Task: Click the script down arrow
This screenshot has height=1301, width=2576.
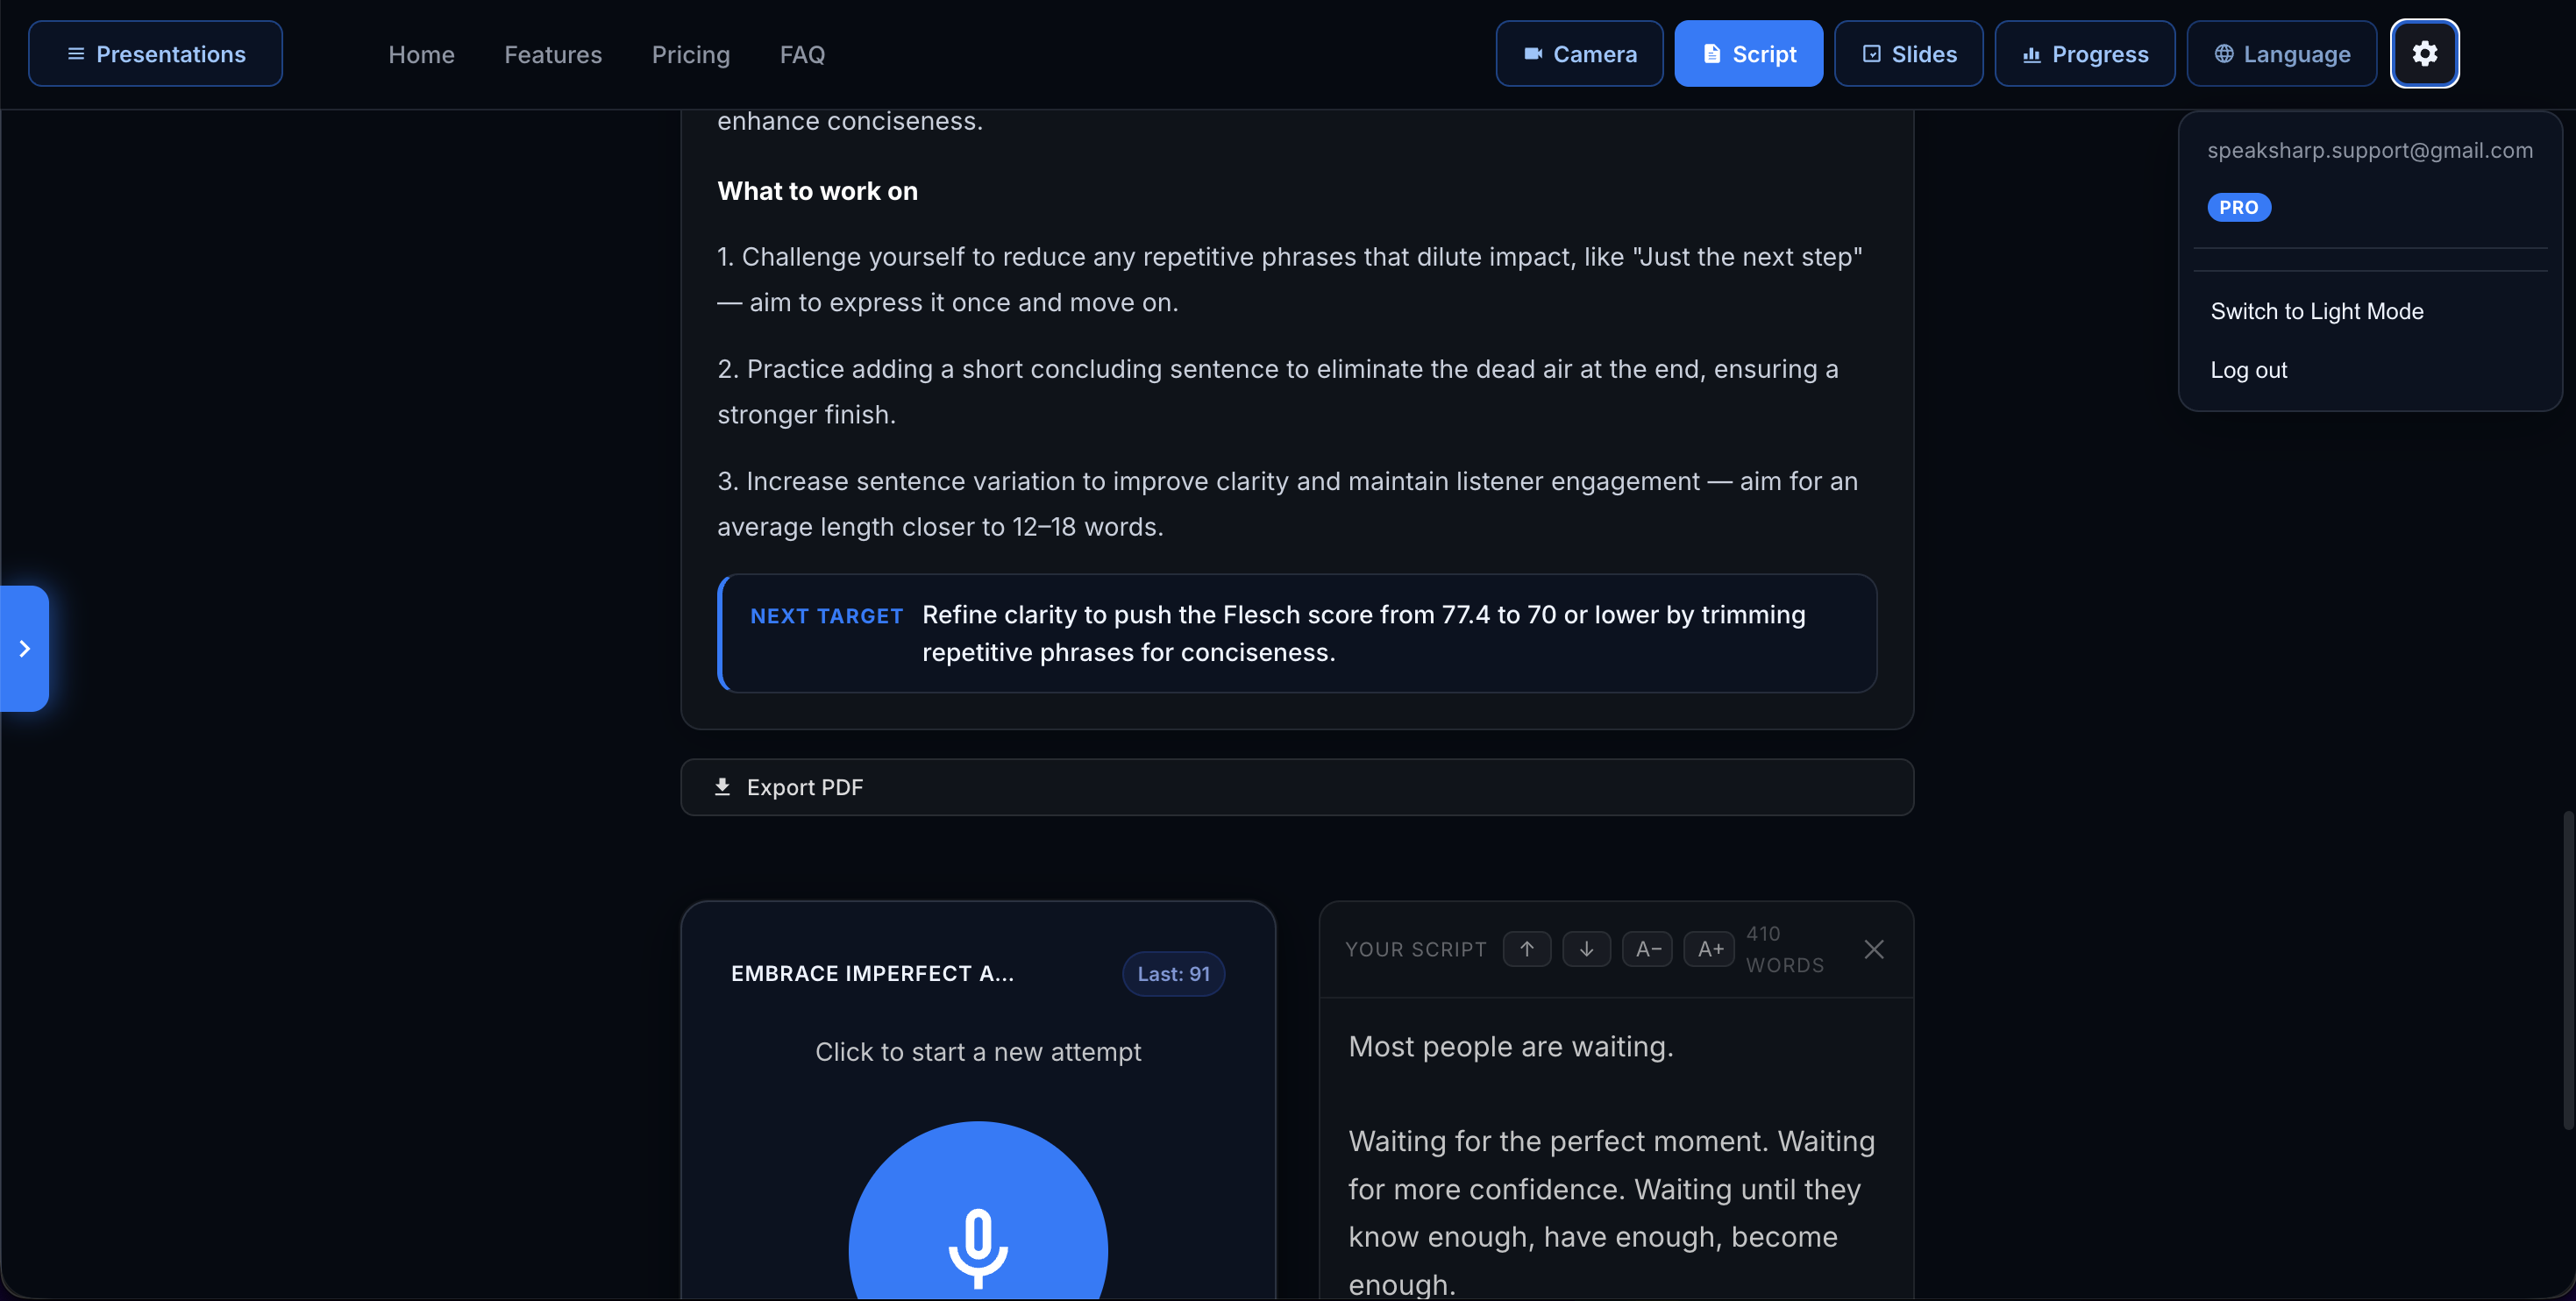Action: 1586,949
